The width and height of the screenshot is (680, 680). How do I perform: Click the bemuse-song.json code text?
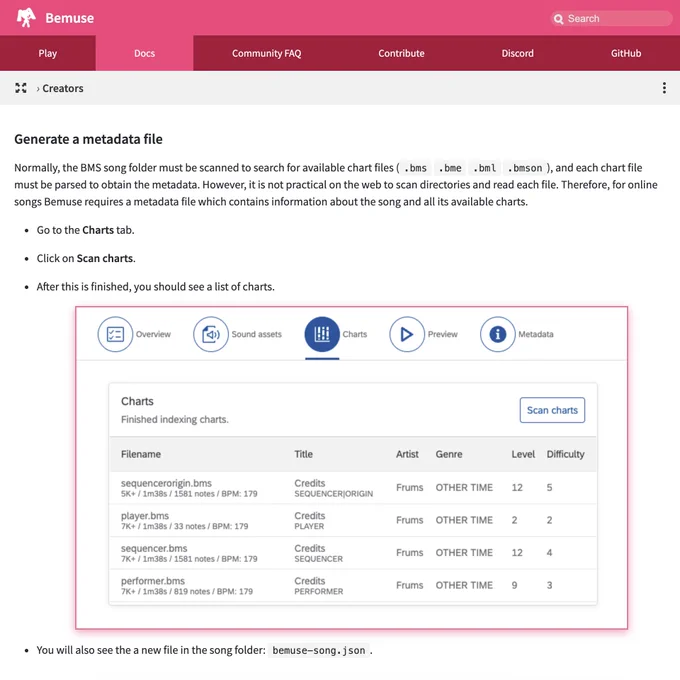click(319, 650)
